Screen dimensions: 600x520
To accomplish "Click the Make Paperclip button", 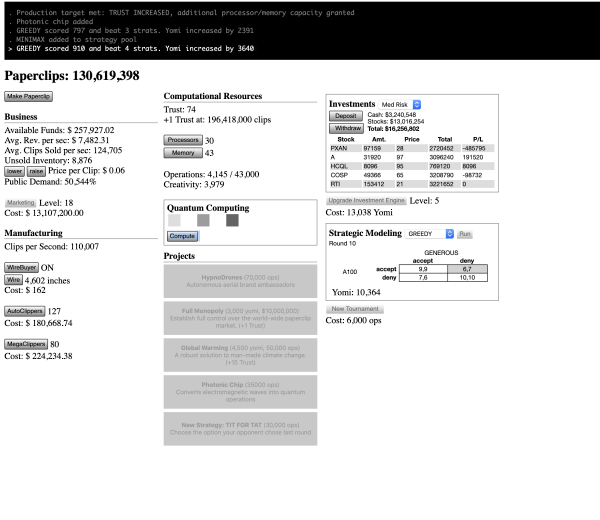I will [29, 96].
